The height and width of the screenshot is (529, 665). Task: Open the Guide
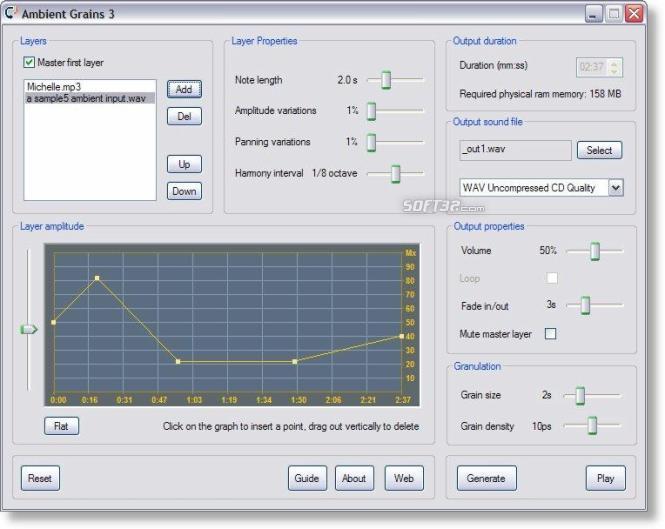pos(307,478)
